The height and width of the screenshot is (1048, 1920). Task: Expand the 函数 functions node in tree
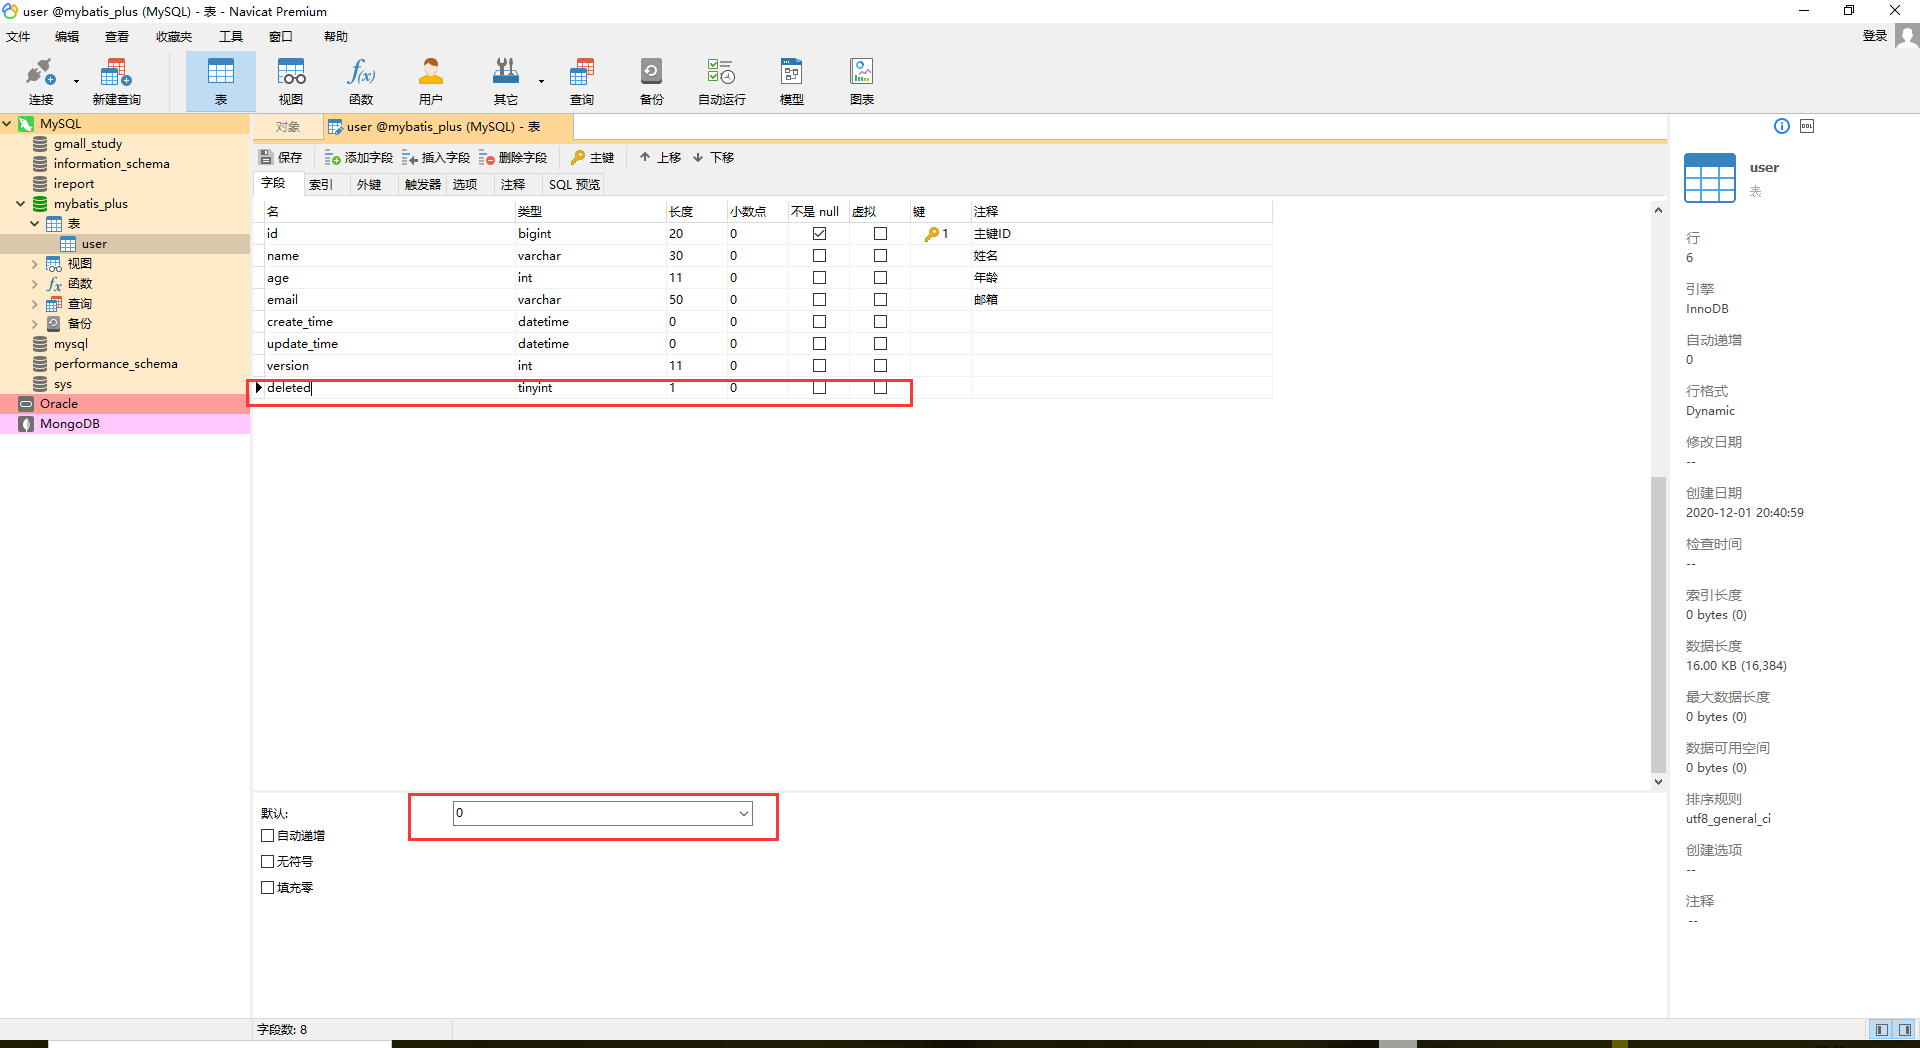click(x=35, y=284)
